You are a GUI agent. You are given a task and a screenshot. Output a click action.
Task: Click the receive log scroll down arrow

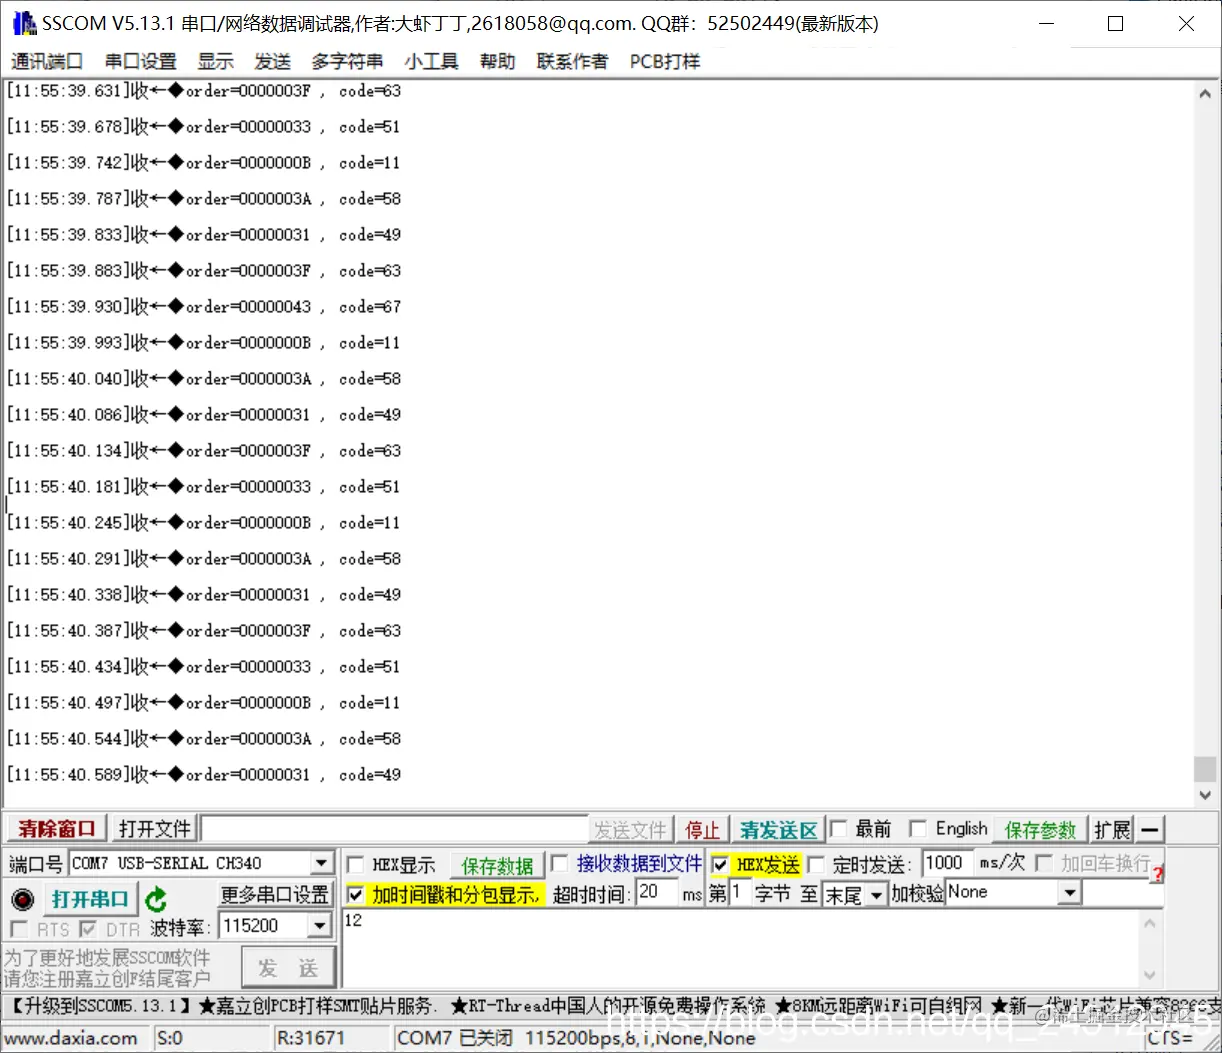[x=1205, y=795]
